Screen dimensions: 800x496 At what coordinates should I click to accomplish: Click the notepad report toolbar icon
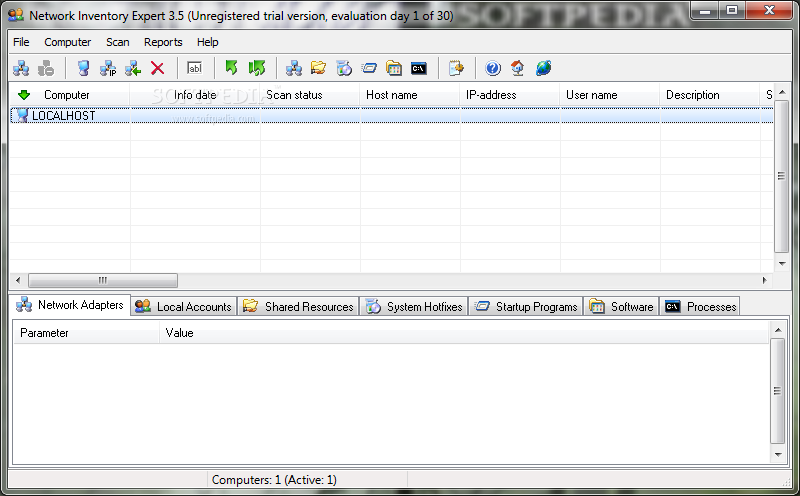coord(456,68)
